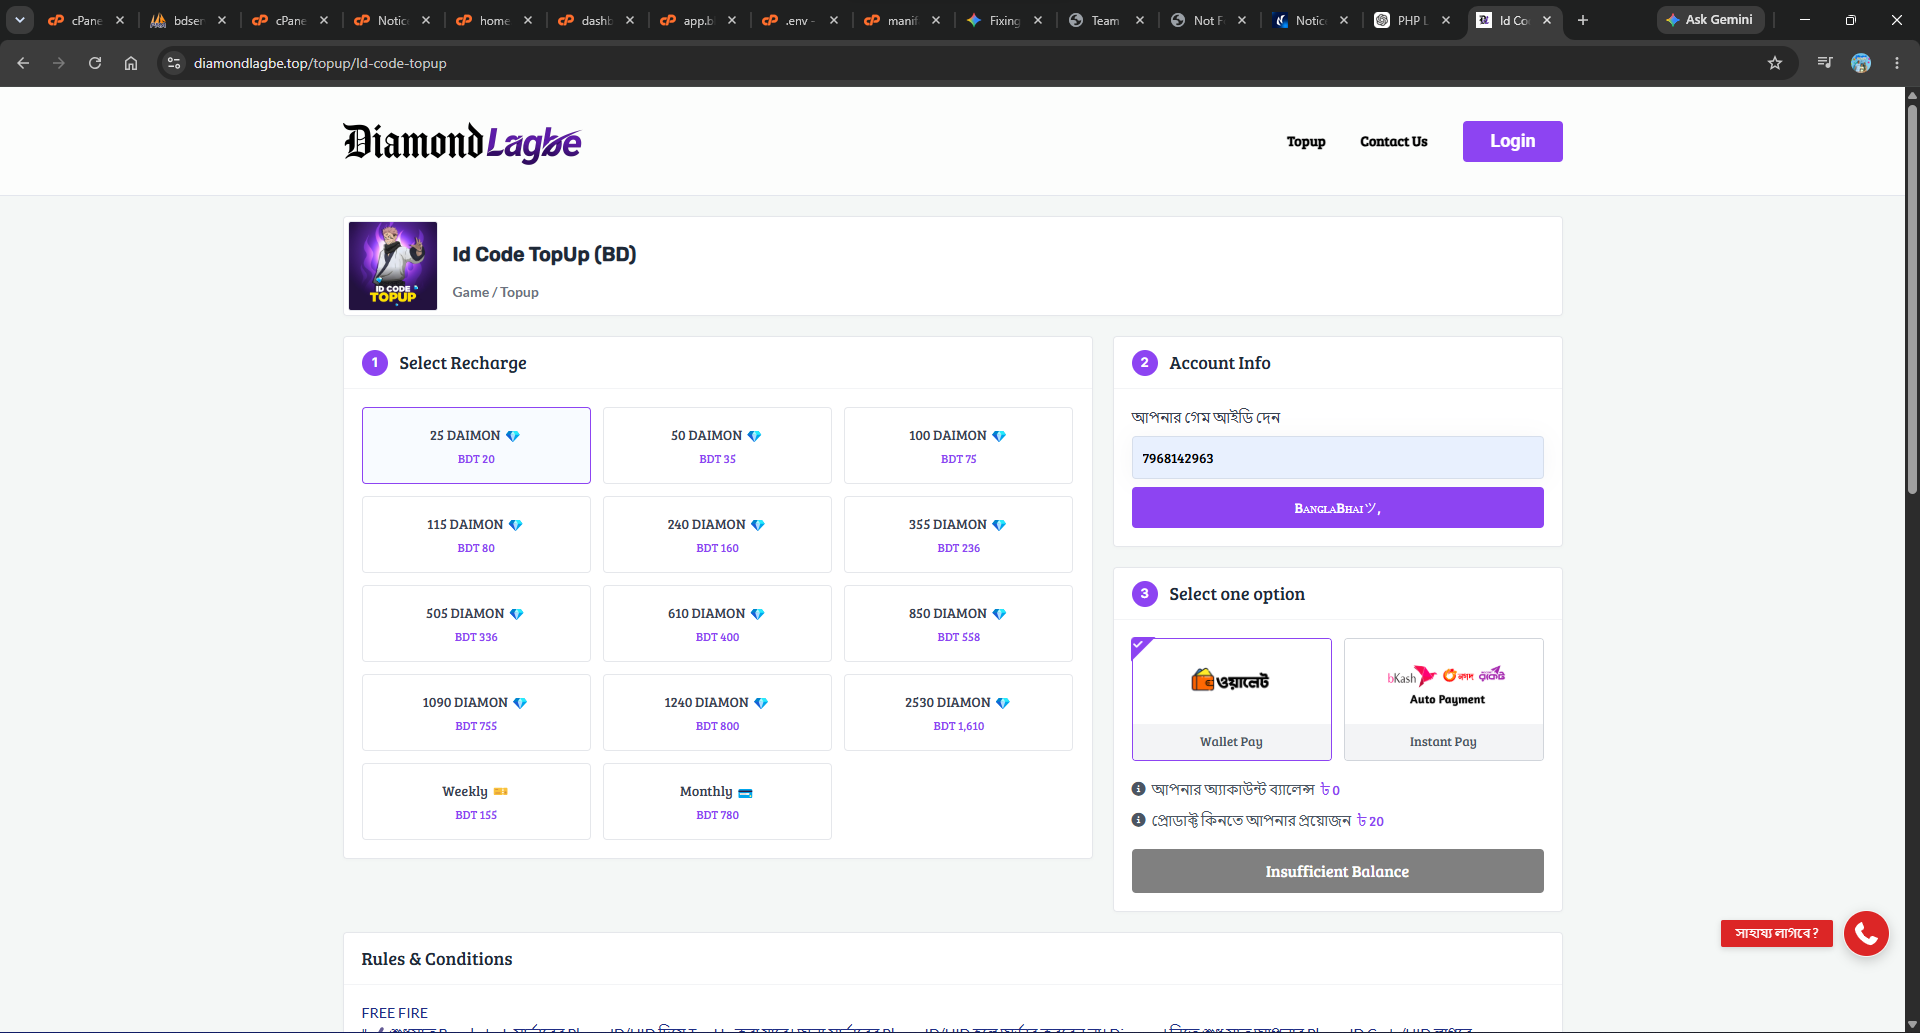Open the Topup nav link
This screenshot has width=1920, height=1033.
point(1306,142)
